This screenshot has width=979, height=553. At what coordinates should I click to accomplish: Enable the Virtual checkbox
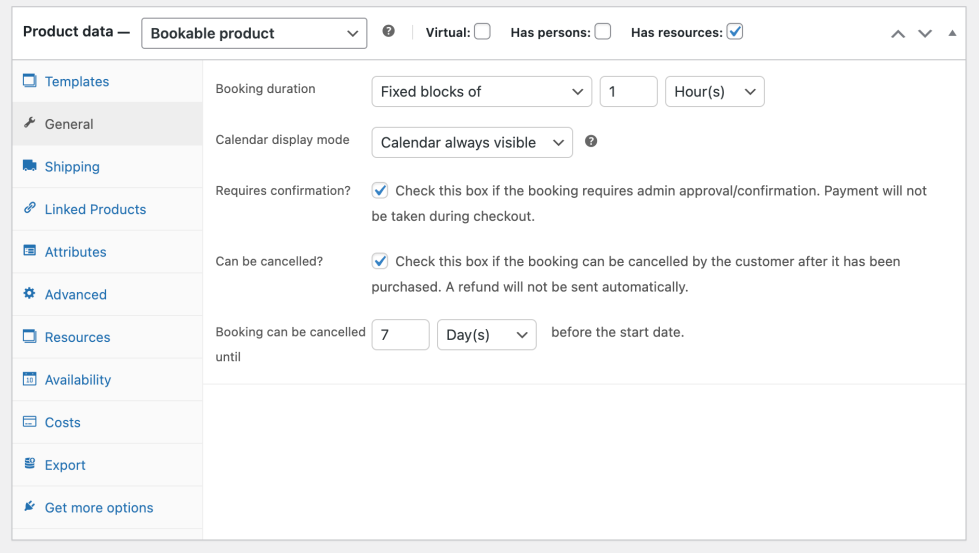pos(482,32)
